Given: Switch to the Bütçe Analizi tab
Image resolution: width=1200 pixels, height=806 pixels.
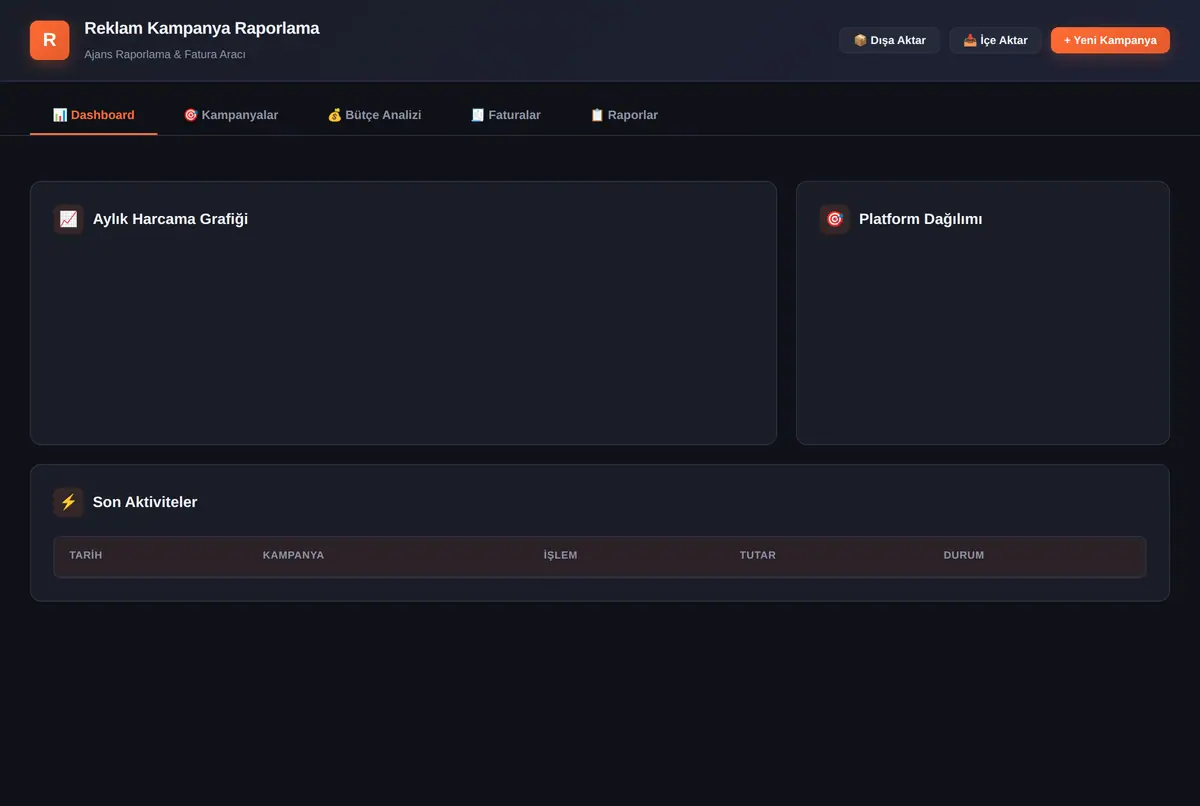Looking at the screenshot, I should 375,115.
